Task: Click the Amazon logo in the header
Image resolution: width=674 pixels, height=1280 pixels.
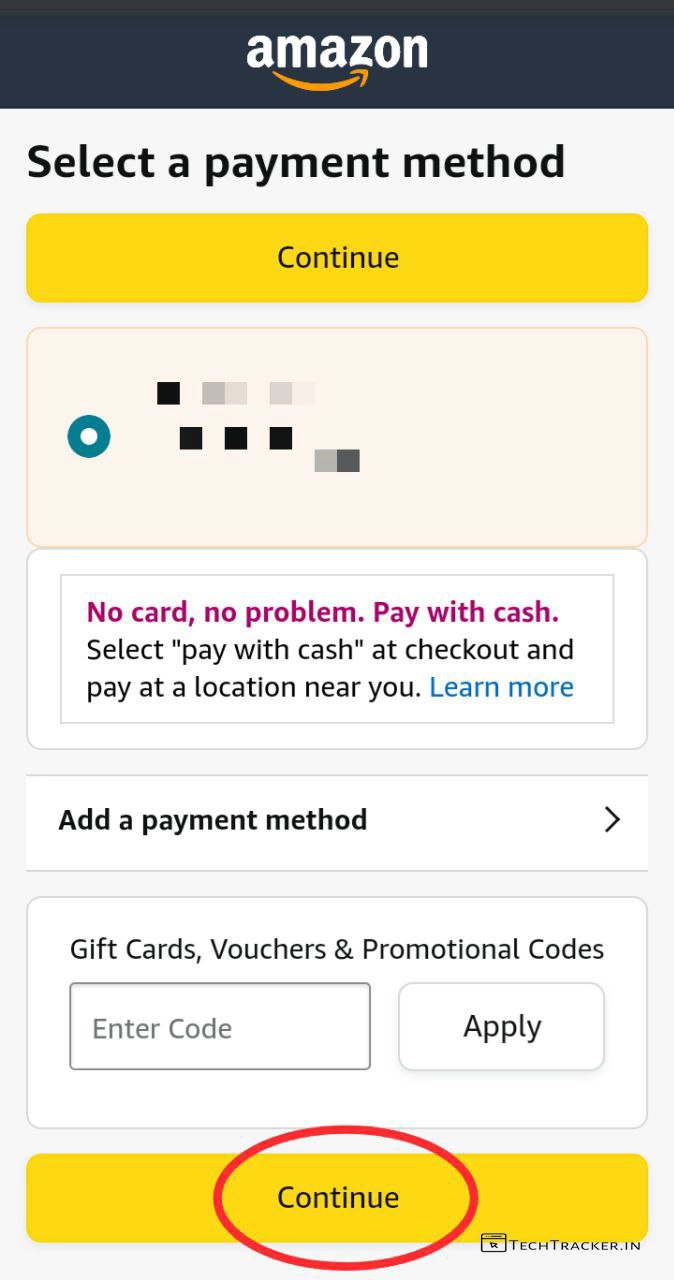Action: point(337,52)
